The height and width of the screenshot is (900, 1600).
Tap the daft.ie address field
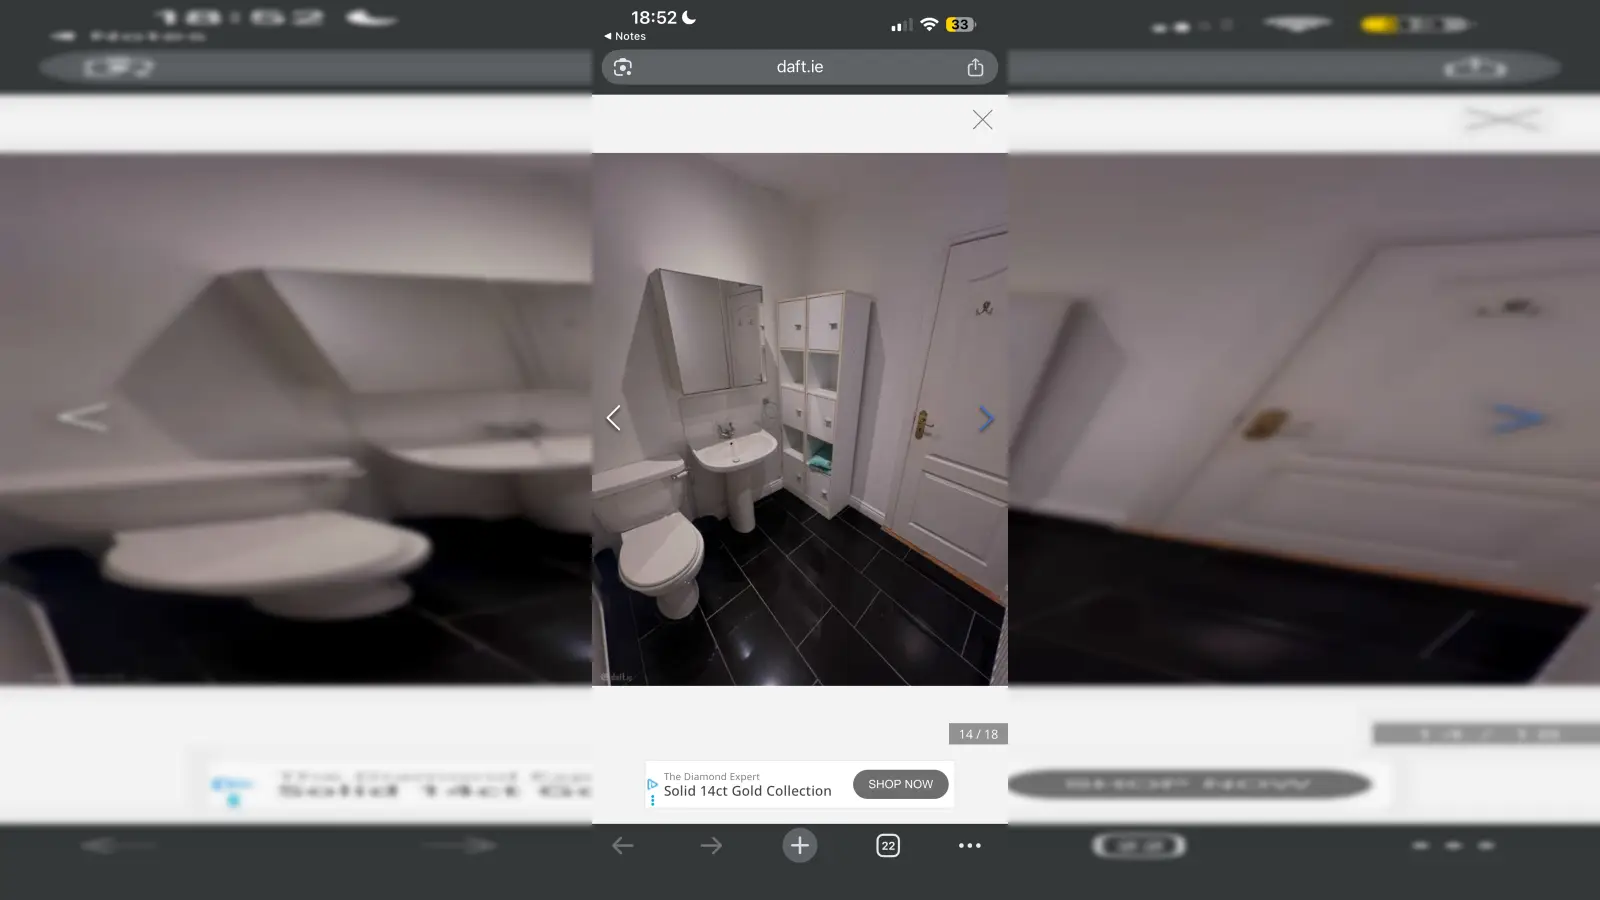[x=799, y=67]
